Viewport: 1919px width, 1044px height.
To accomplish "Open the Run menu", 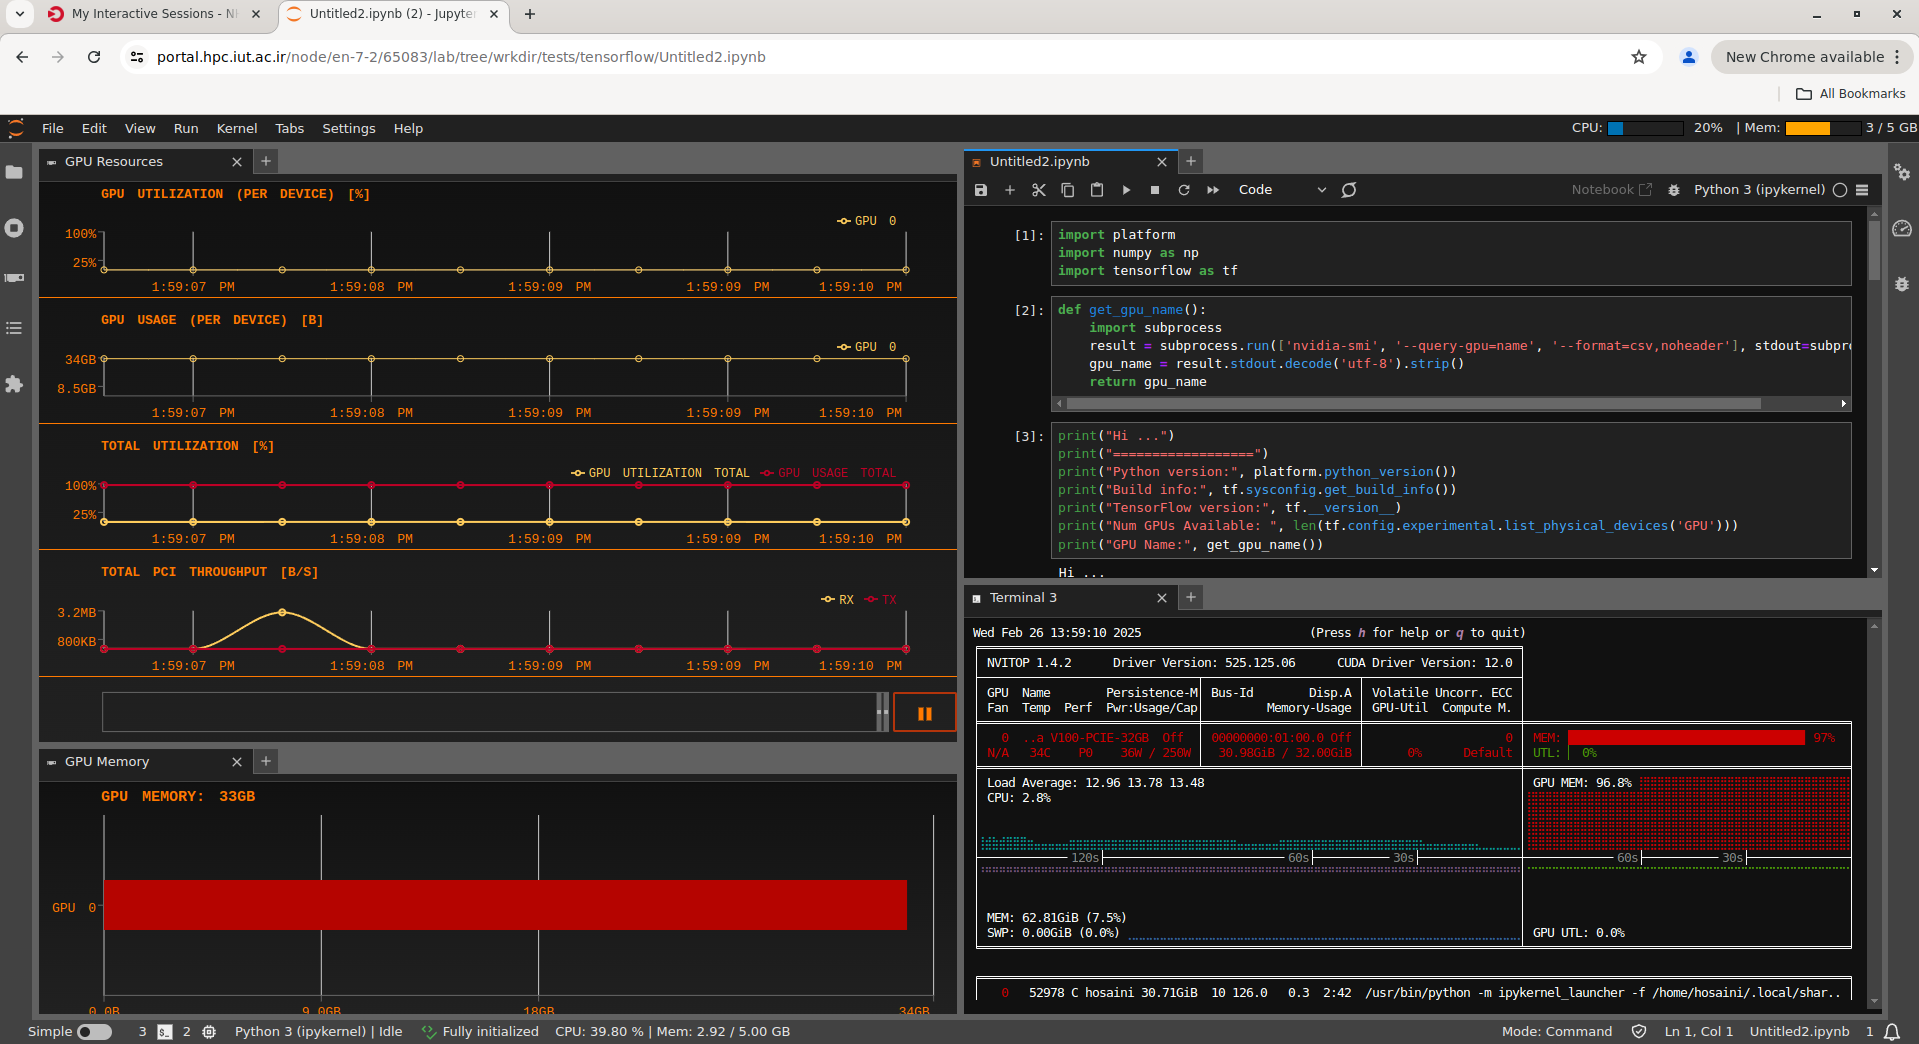I will click(186, 128).
